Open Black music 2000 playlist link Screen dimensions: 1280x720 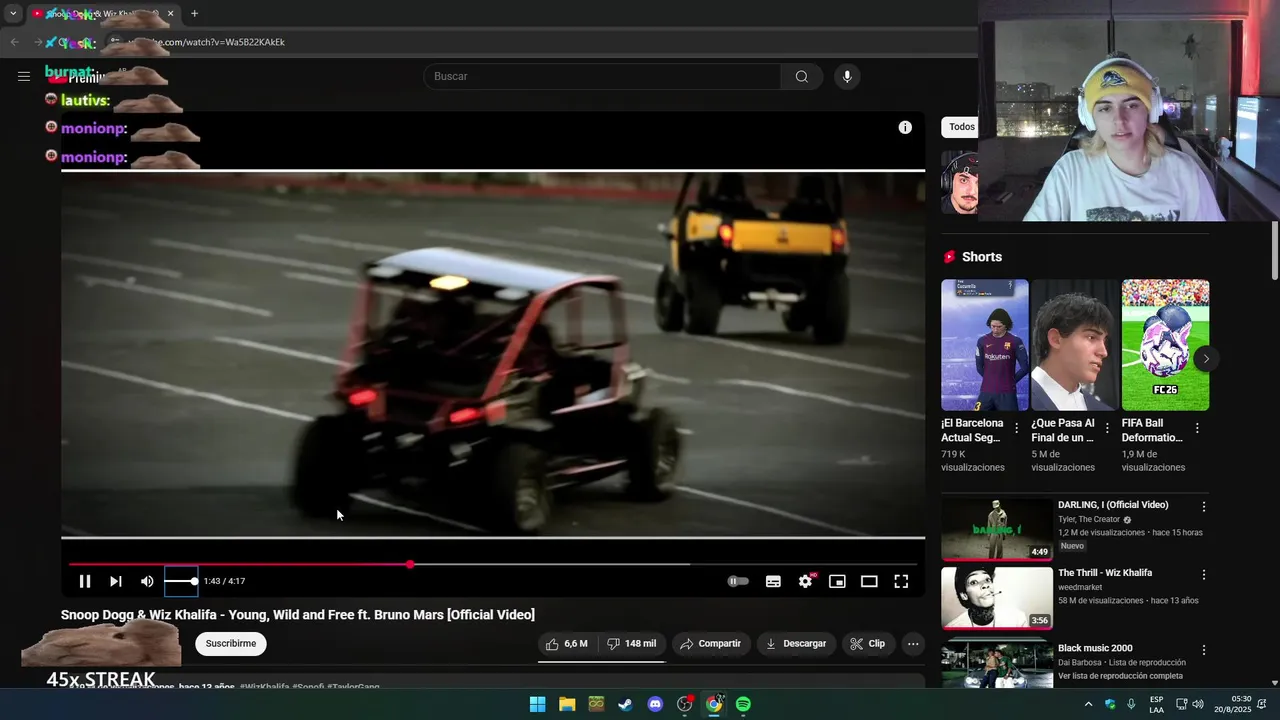click(1094, 648)
